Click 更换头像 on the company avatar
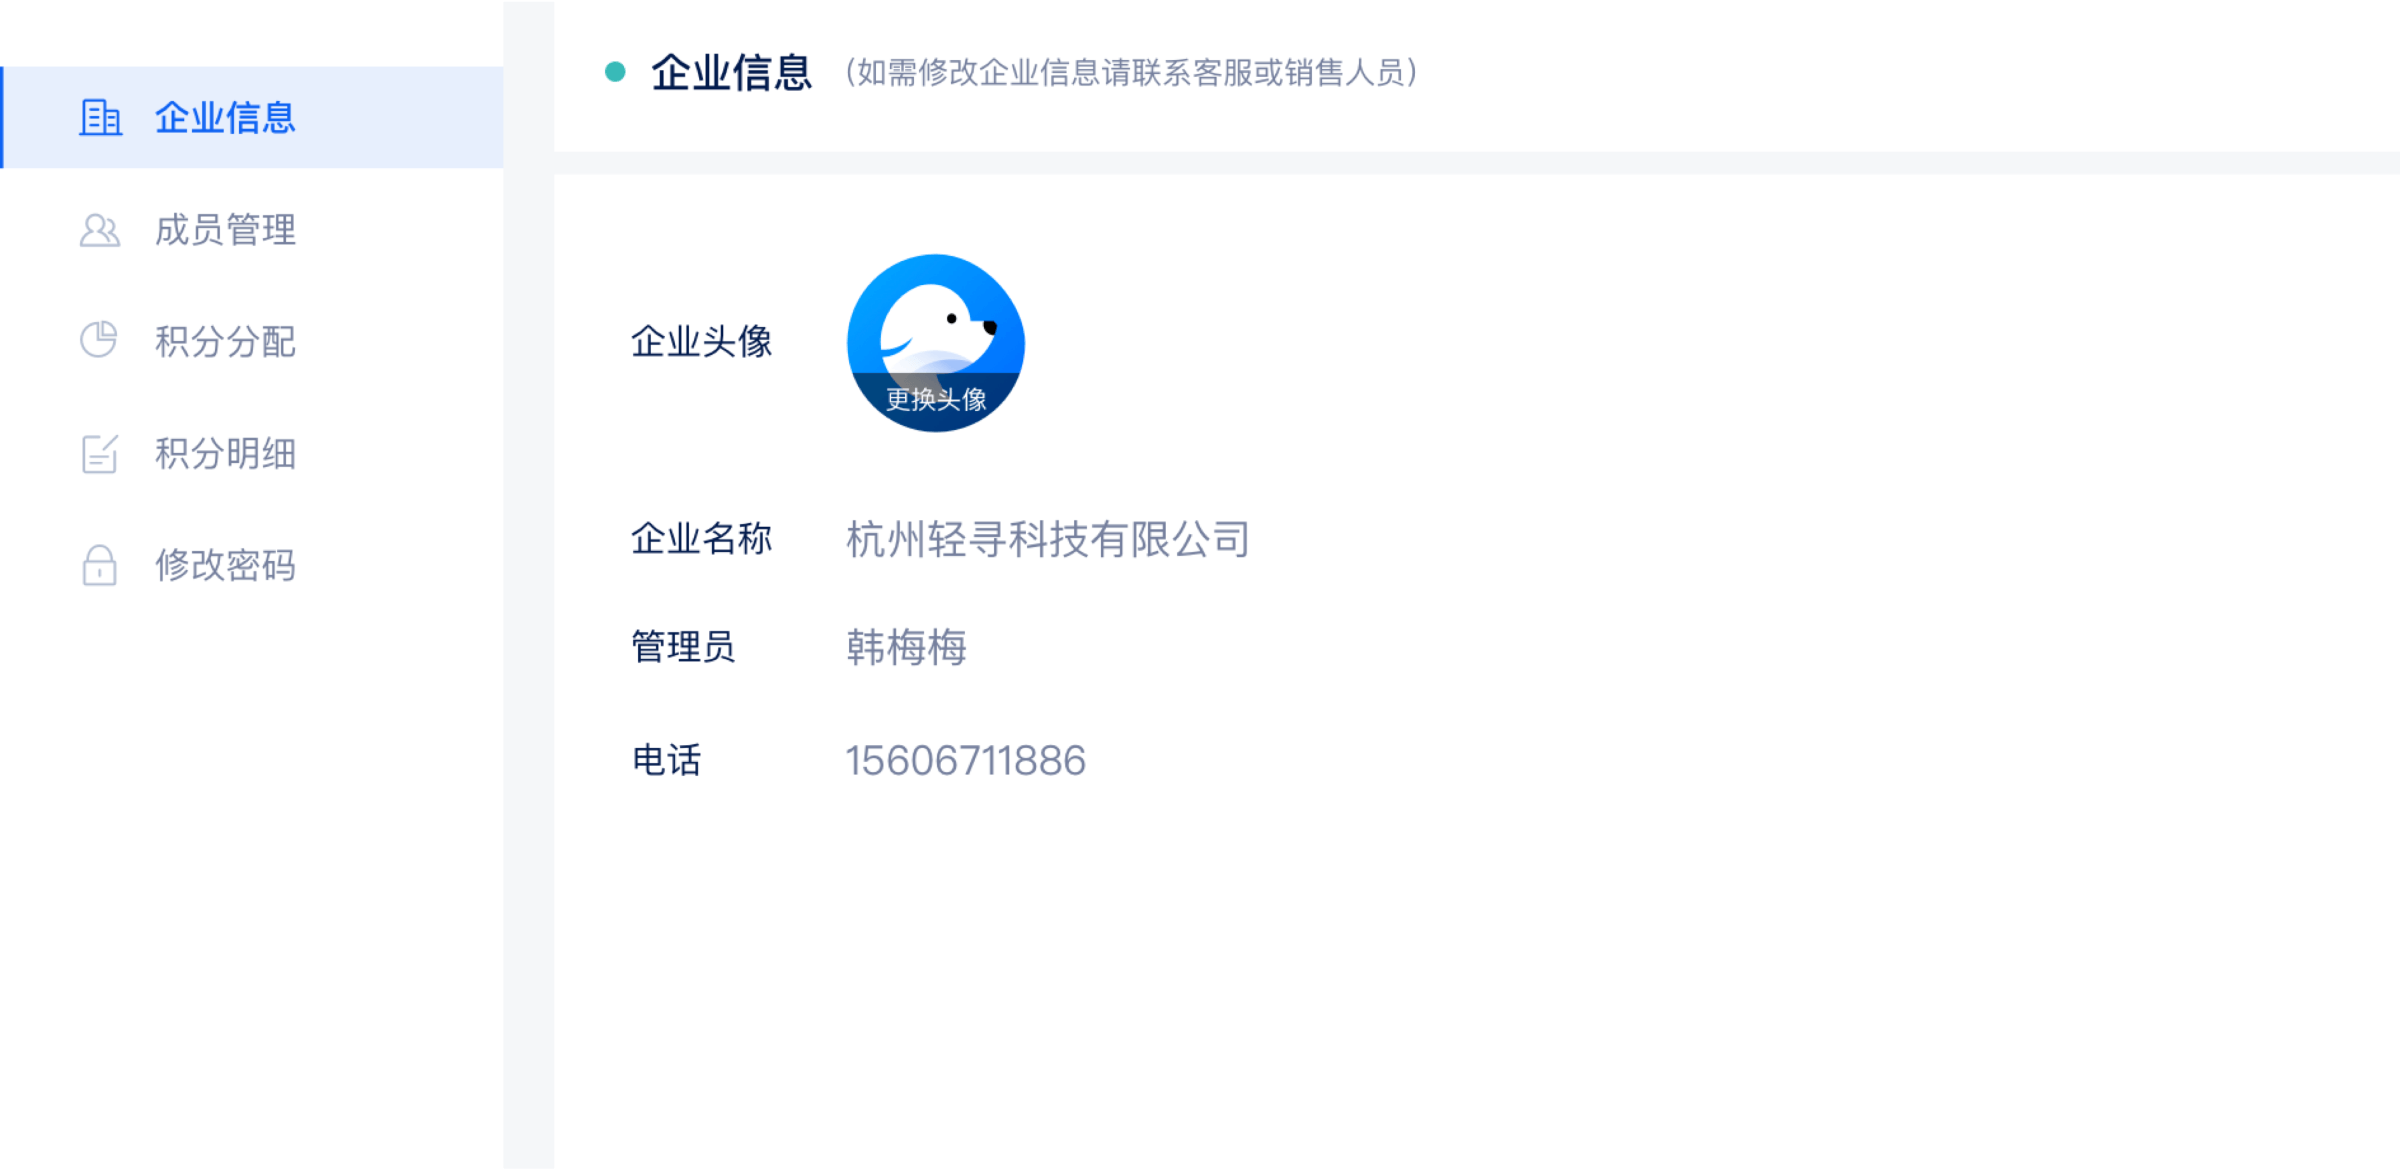 pos(936,400)
